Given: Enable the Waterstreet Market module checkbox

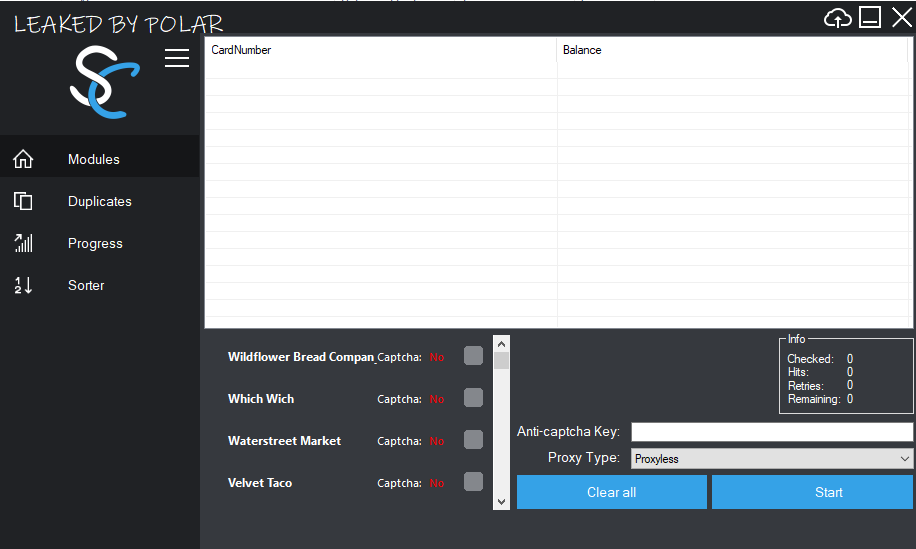Looking at the screenshot, I should tap(473, 439).
